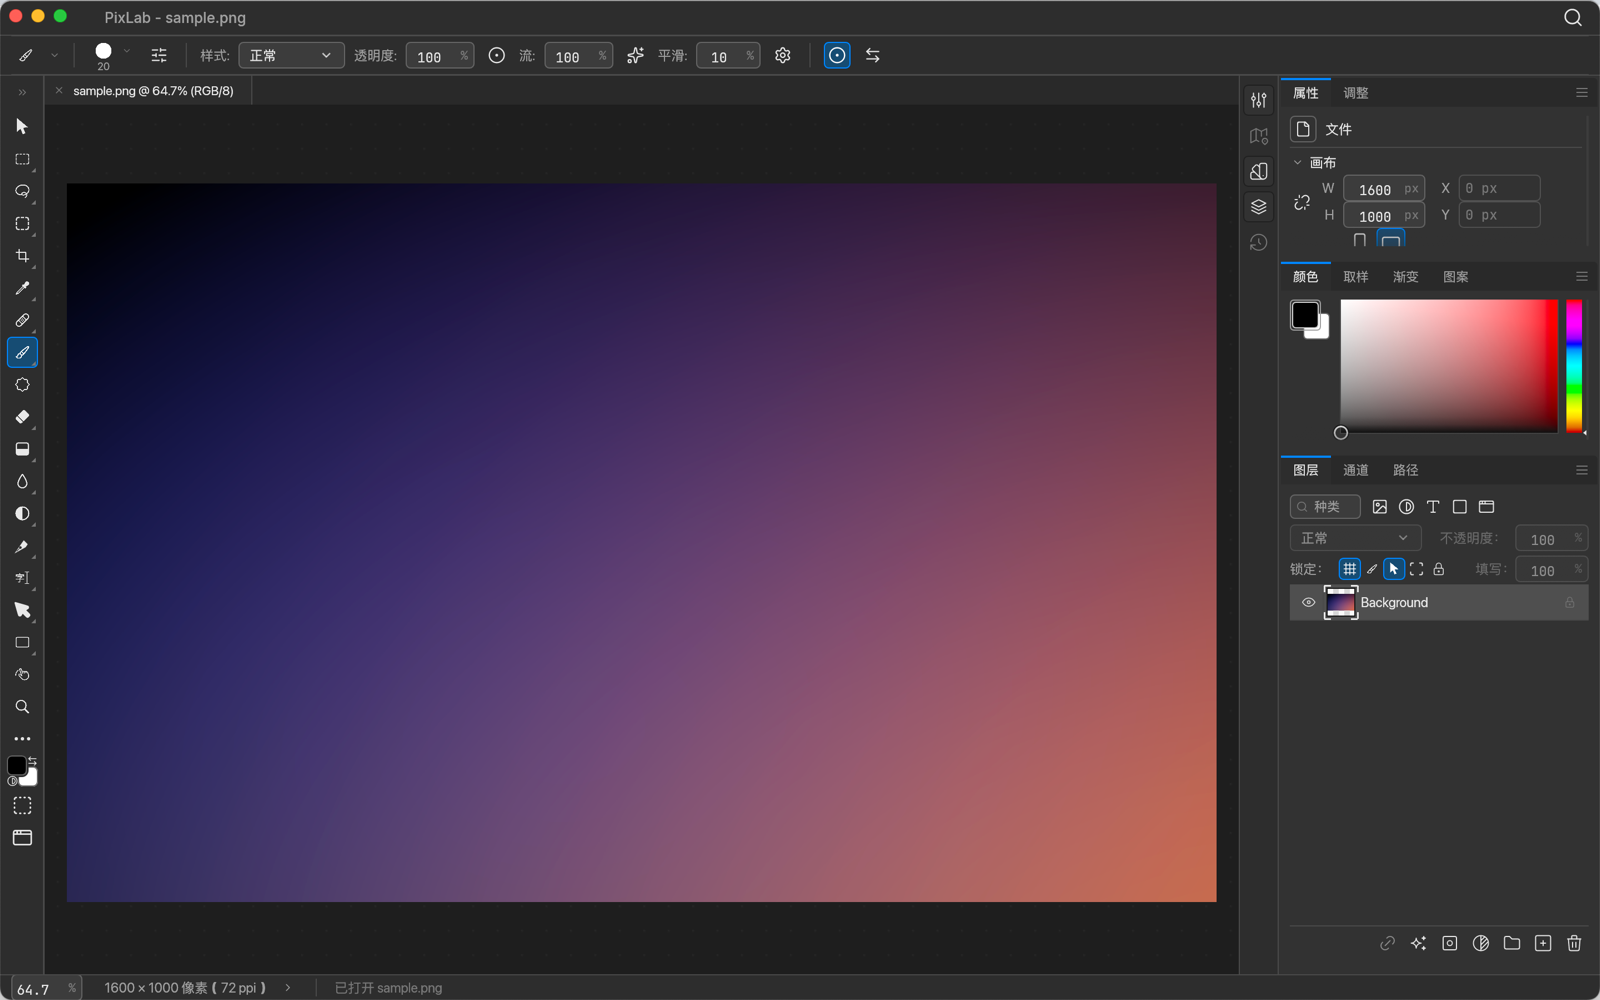Select the Pen tool
The width and height of the screenshot is (1600, 1000).
point(22,546)
